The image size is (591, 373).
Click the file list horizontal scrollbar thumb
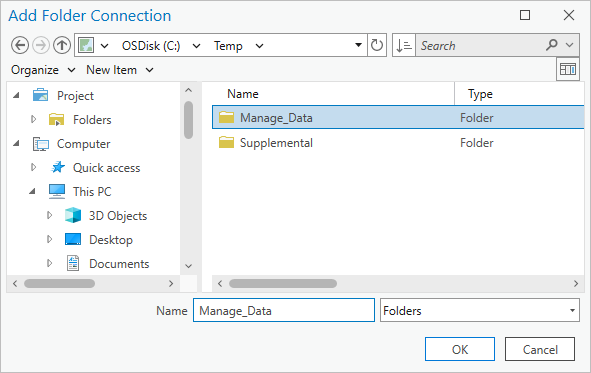[283, 283]
